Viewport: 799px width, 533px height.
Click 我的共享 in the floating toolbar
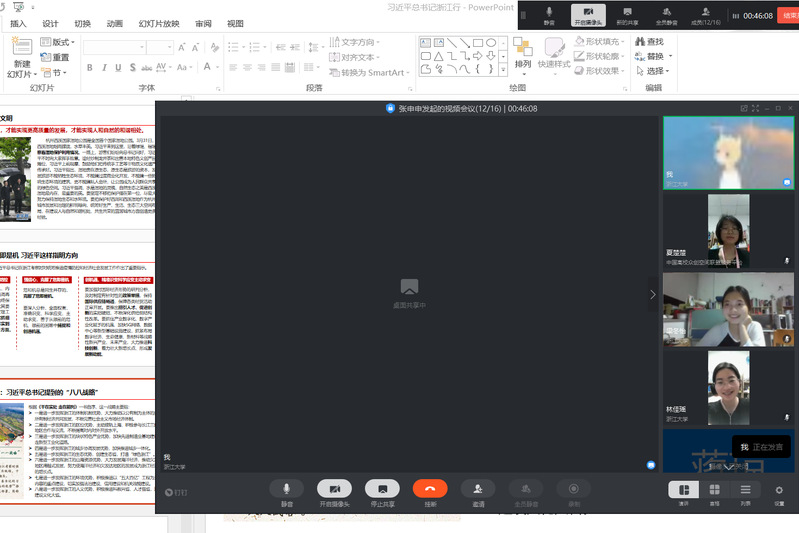tap(627, 15)
